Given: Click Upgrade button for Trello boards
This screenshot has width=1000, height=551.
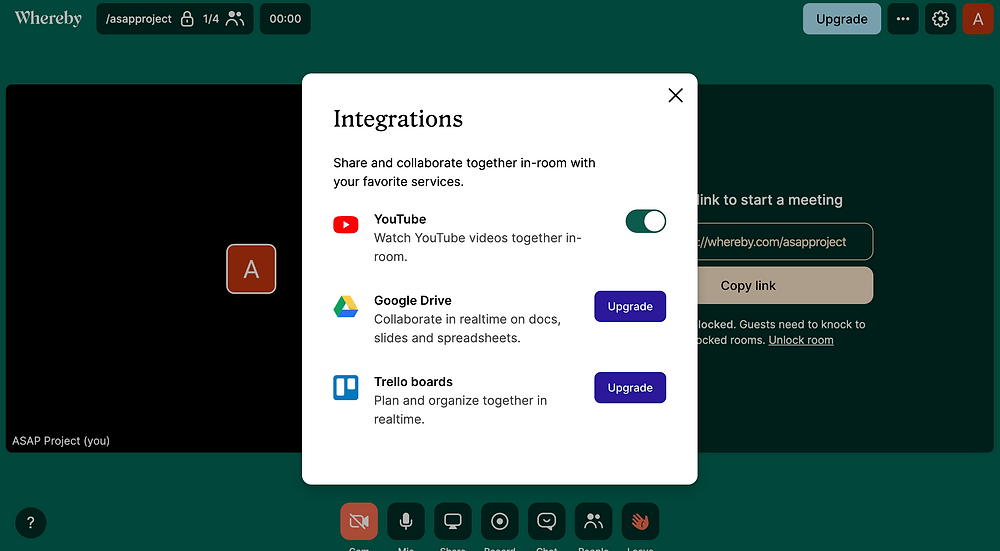Looking at the screenshot, I should 630,388.
